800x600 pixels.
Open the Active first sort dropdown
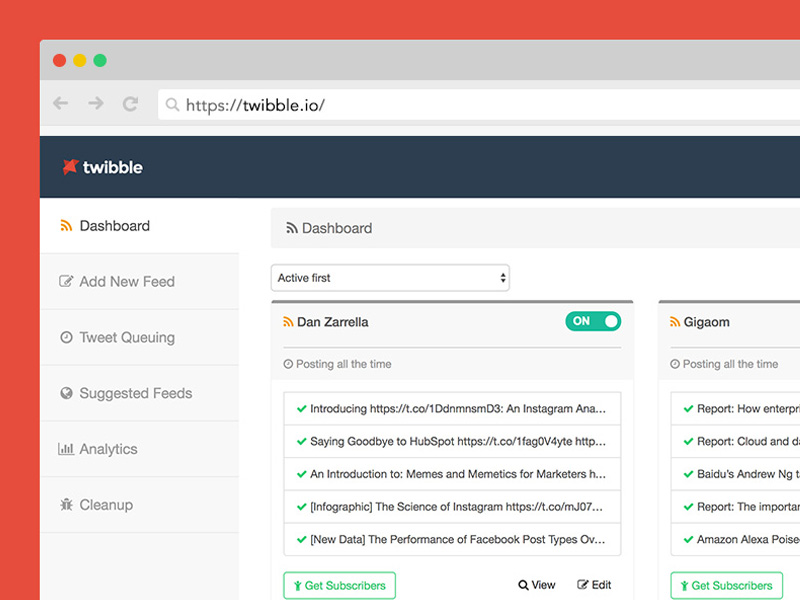pyautogui.click(x=390, y=278)
